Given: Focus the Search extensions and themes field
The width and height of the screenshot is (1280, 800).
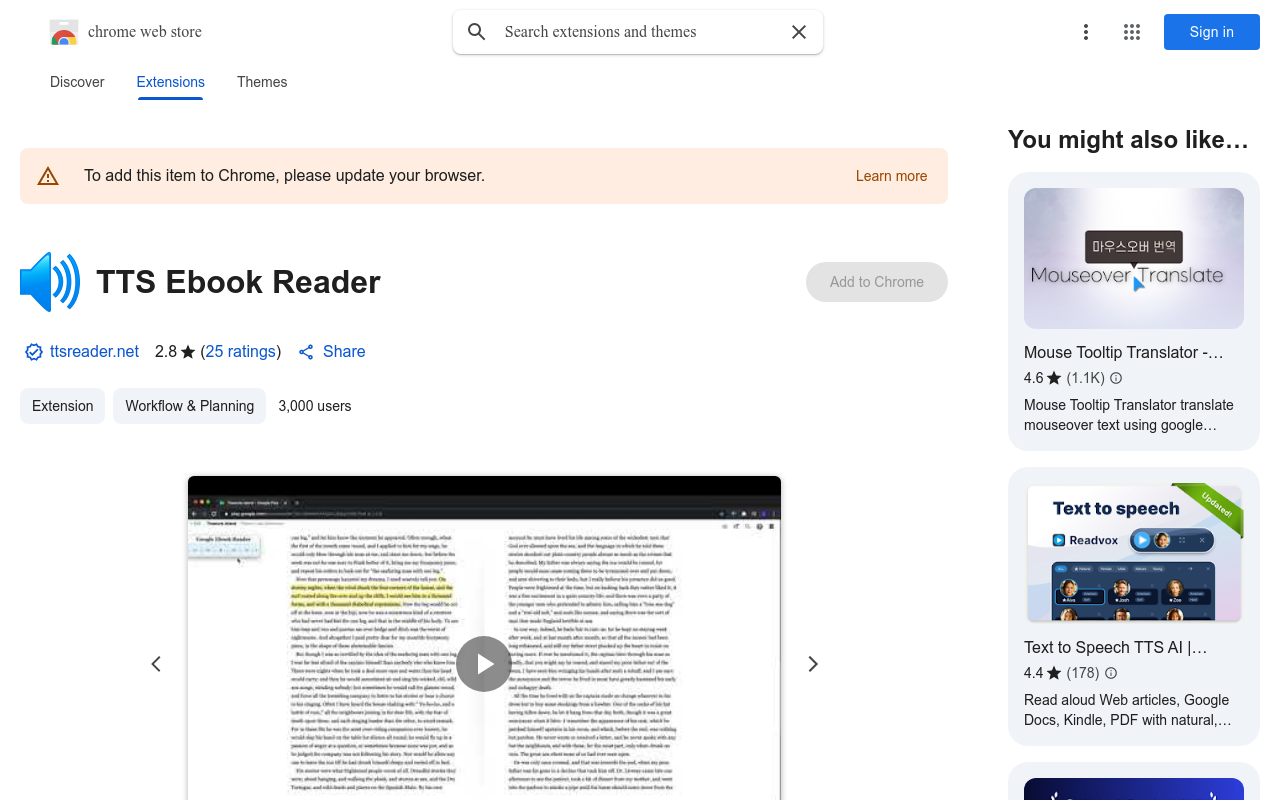Looking at the screenshot, I should click(638, 32).
